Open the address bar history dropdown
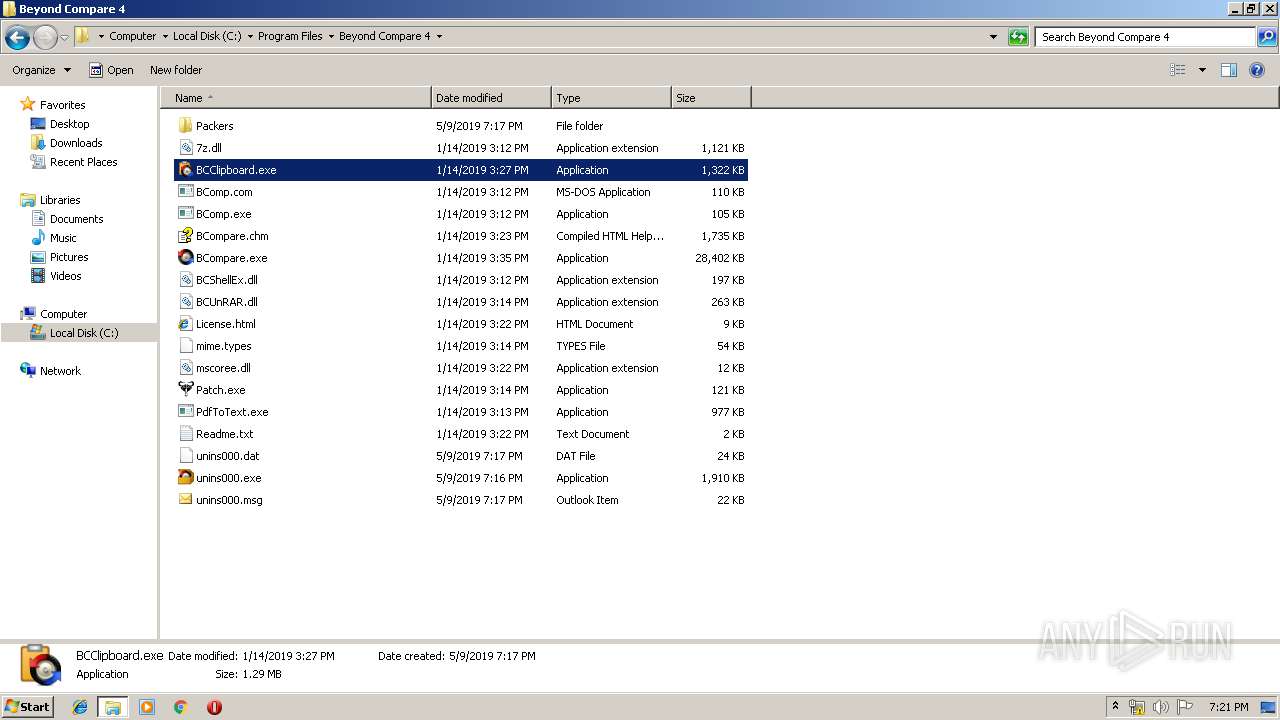The width and height of the screenshot is (1280, 720). 993,37
